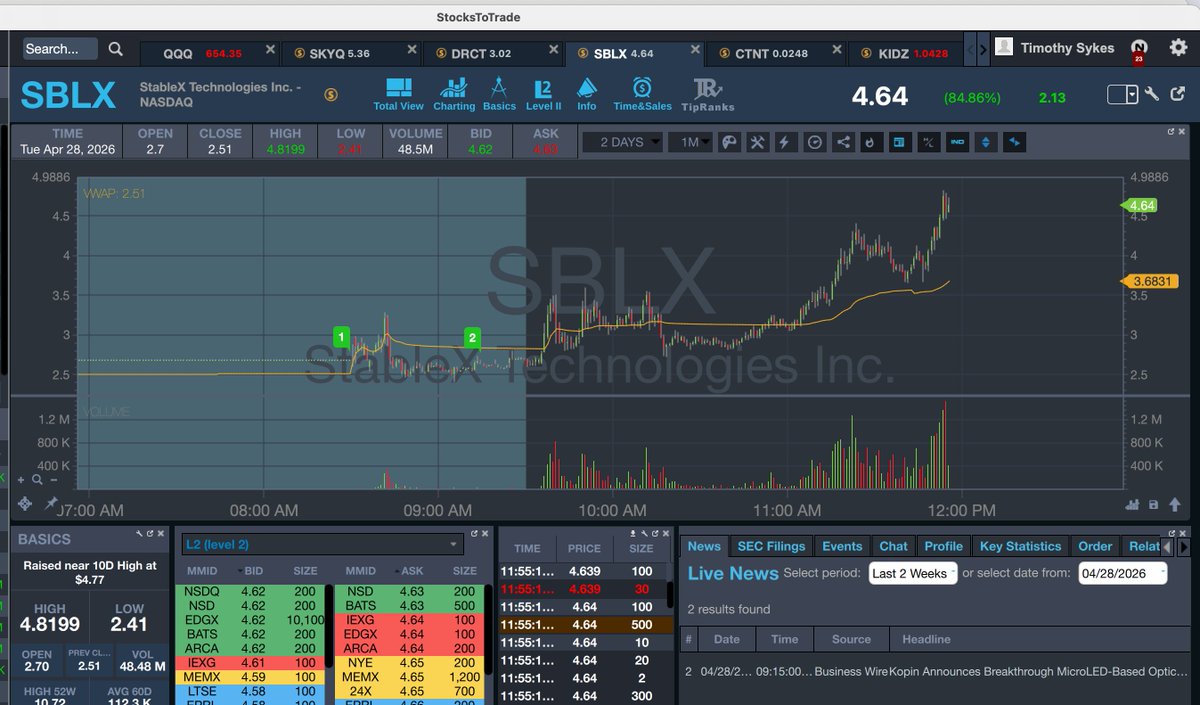Image resolution: width=1200 pixels, height=705 pixels.
Task: Open the Total View module icon
Action: [x=398, y=94]
